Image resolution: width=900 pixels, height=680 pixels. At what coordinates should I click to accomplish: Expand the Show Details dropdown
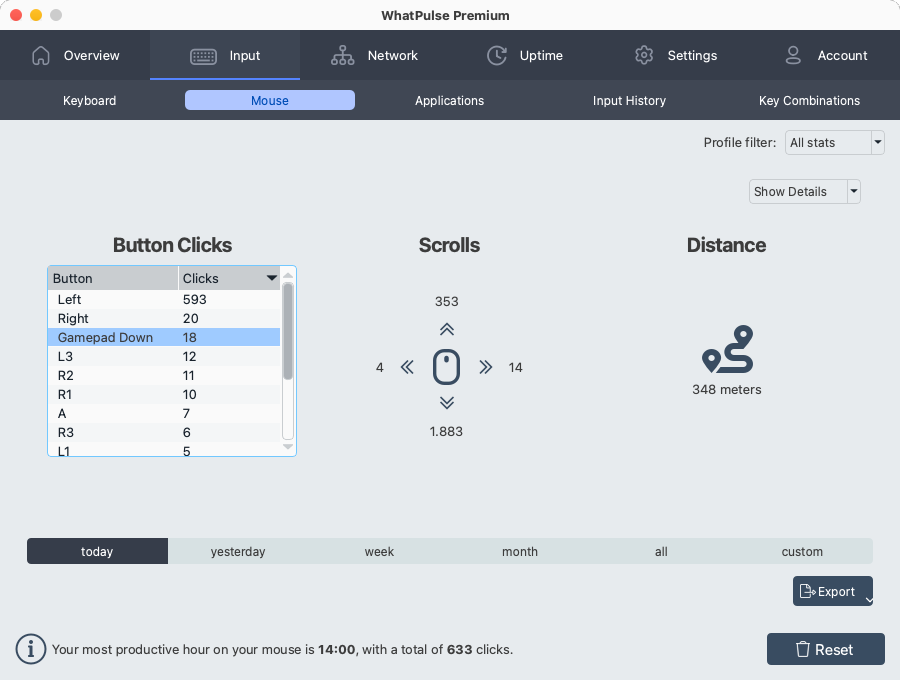coord(854,191)
